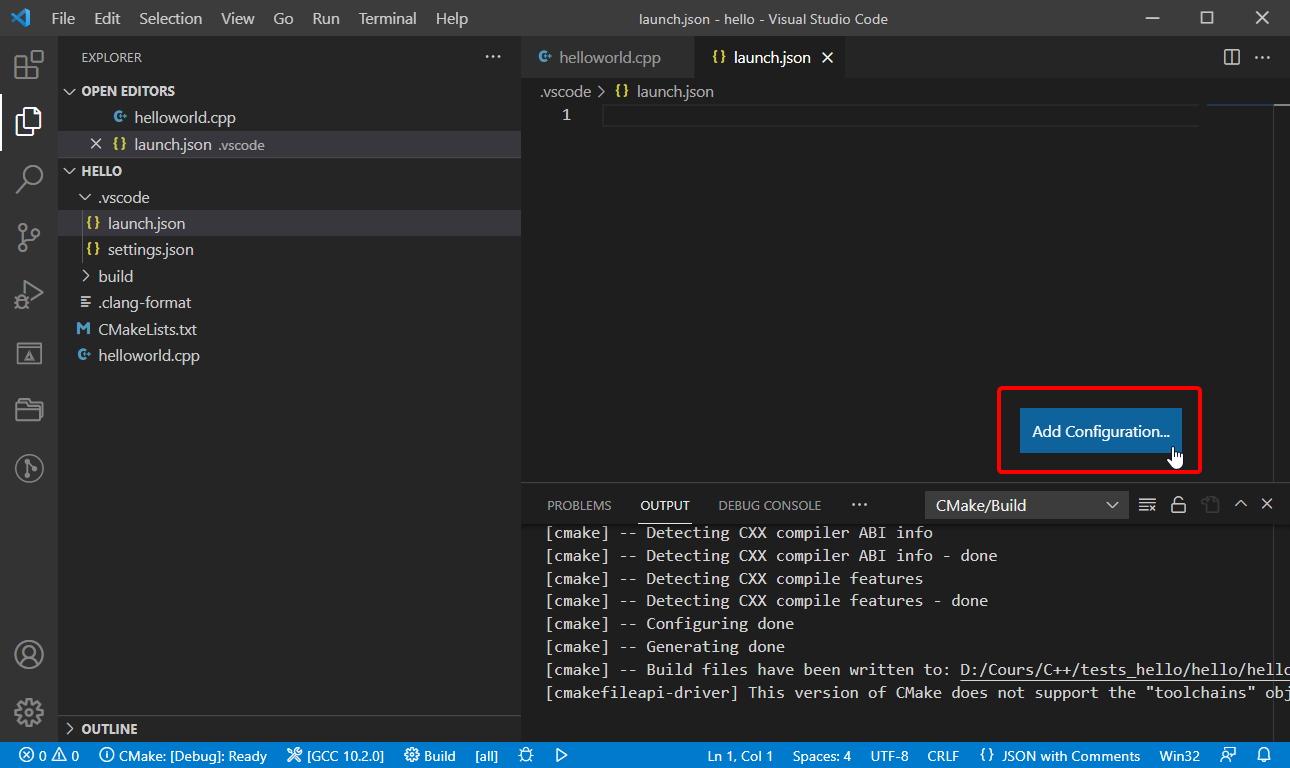Collapse the .vscode folder
The height and width of the screenshot is (768, 1290).
(85, 197)
